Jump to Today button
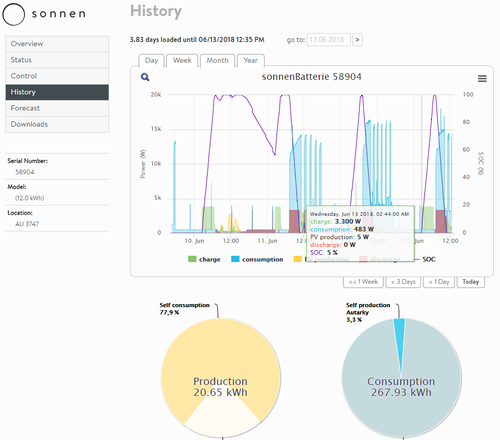Image resolution: width=500 pixels, height=440 pixels. coord(471,282)
